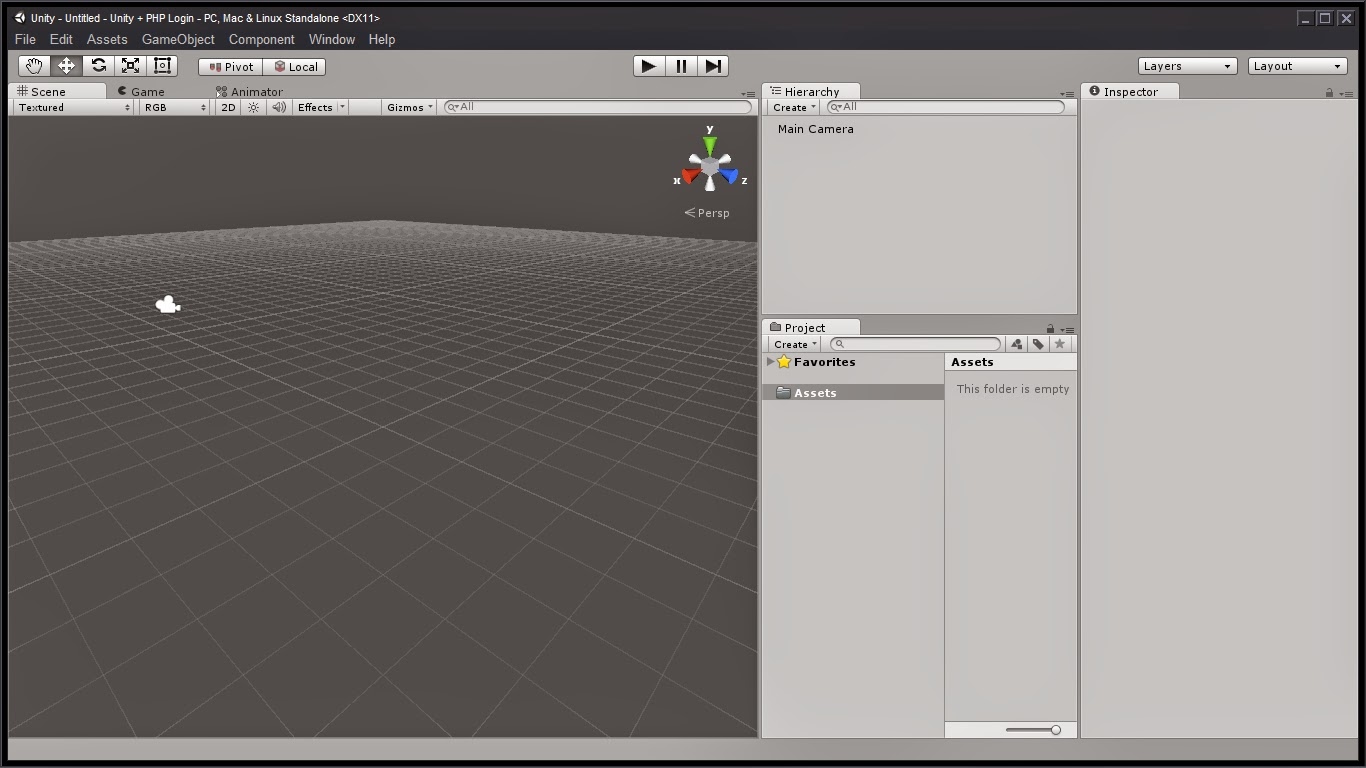Toggle scene lighting

click(253, 107)
